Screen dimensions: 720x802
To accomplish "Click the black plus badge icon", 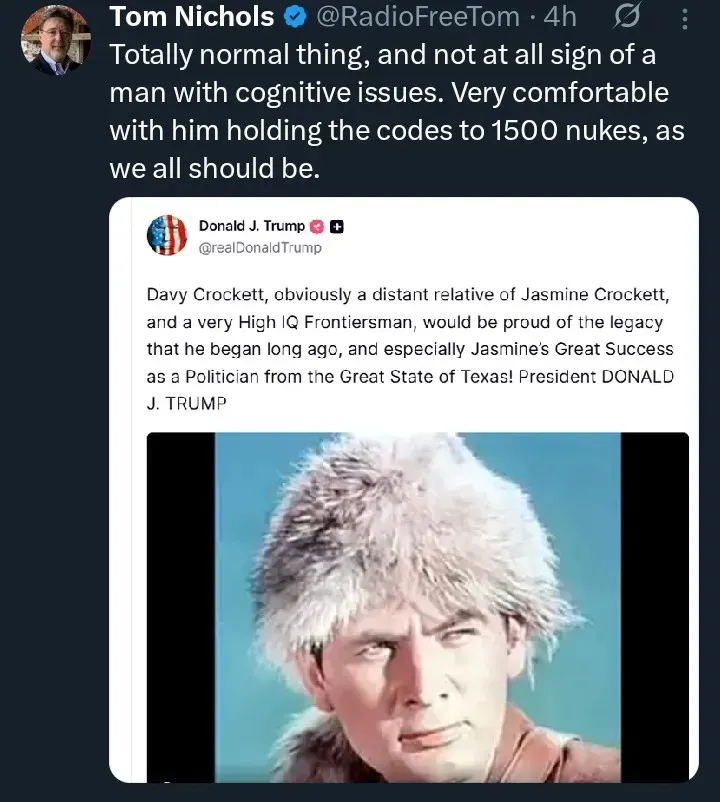I will [x=337, y=227].
